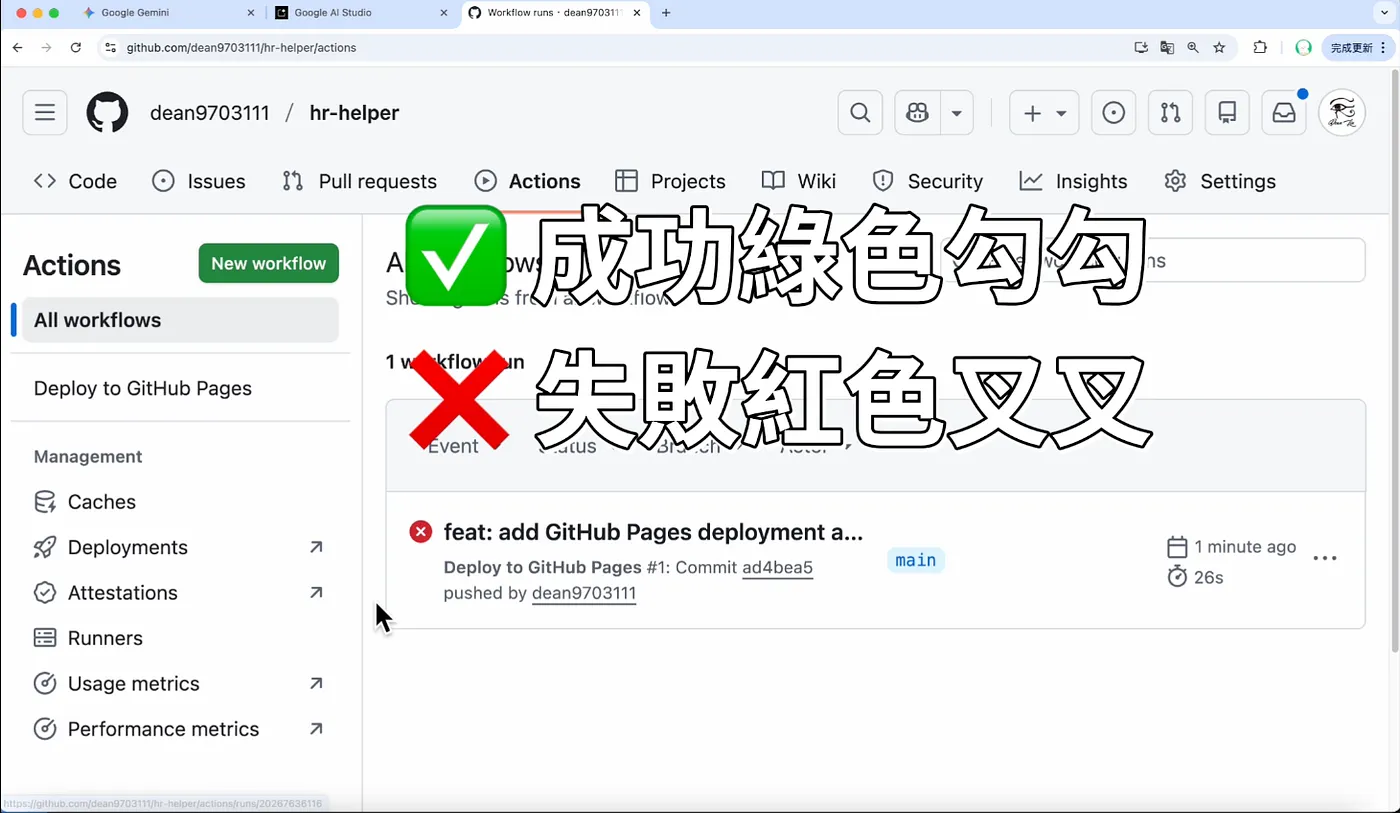Open repositories icon in the header
Image resolution: width=1400 pixels, height=813 pixels.
(1227, 113)
